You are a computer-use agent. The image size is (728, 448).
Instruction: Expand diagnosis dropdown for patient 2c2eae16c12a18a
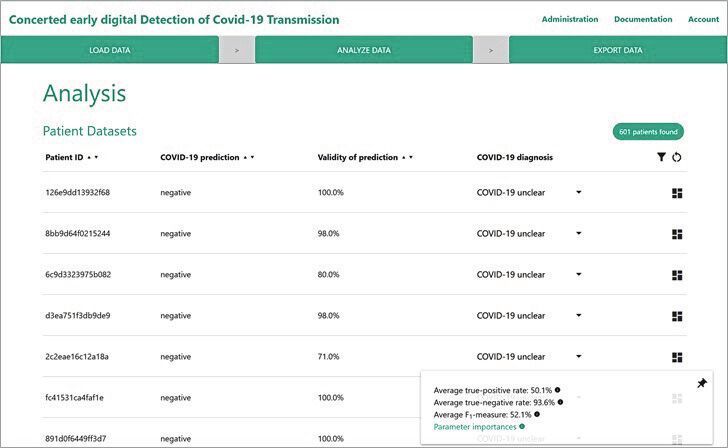coord(578,356)
